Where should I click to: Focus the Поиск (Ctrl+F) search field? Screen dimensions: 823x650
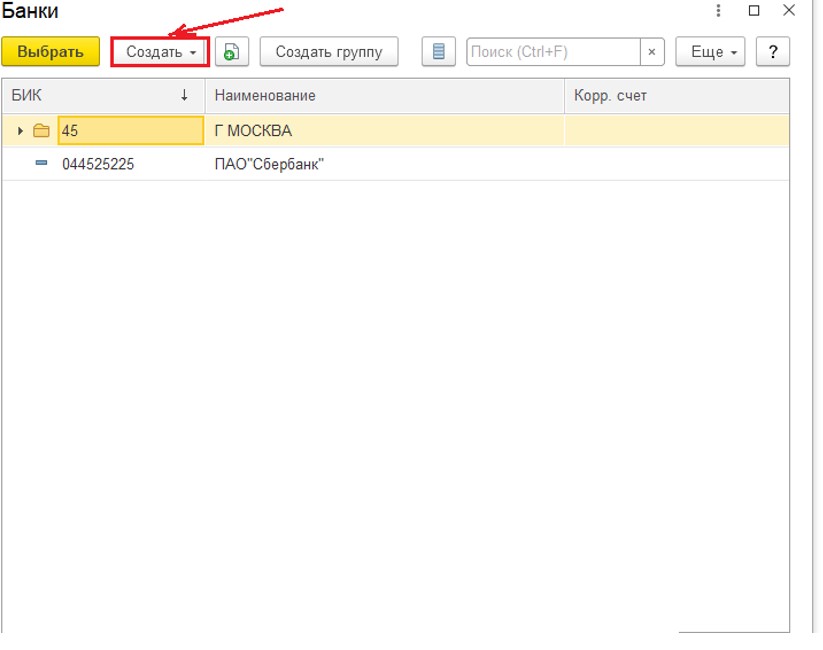point(552,52)
